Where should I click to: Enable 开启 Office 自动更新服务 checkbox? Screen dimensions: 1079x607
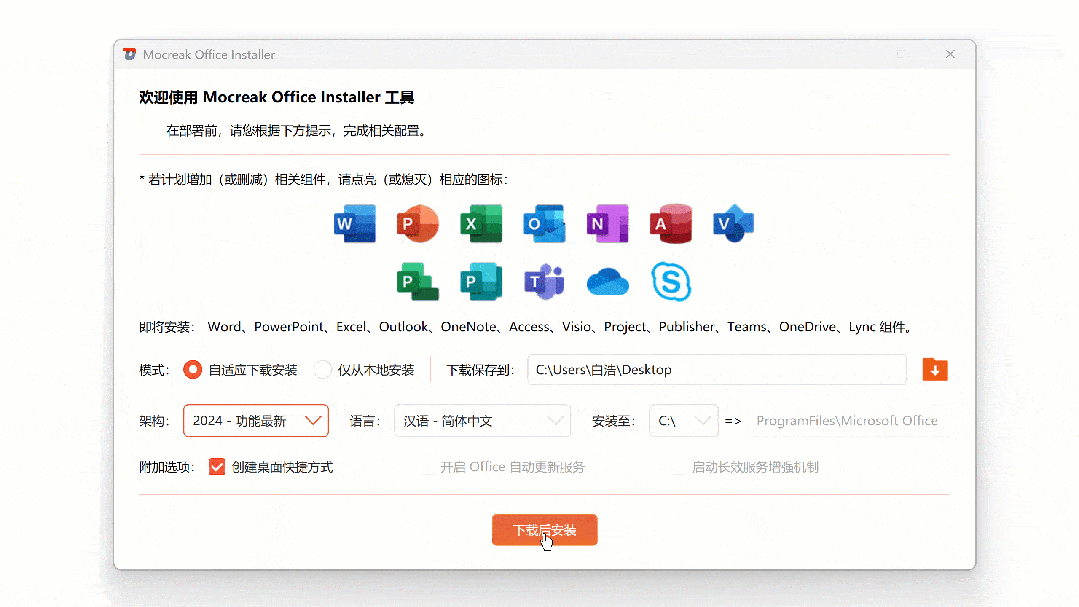[x=429, y=467]
